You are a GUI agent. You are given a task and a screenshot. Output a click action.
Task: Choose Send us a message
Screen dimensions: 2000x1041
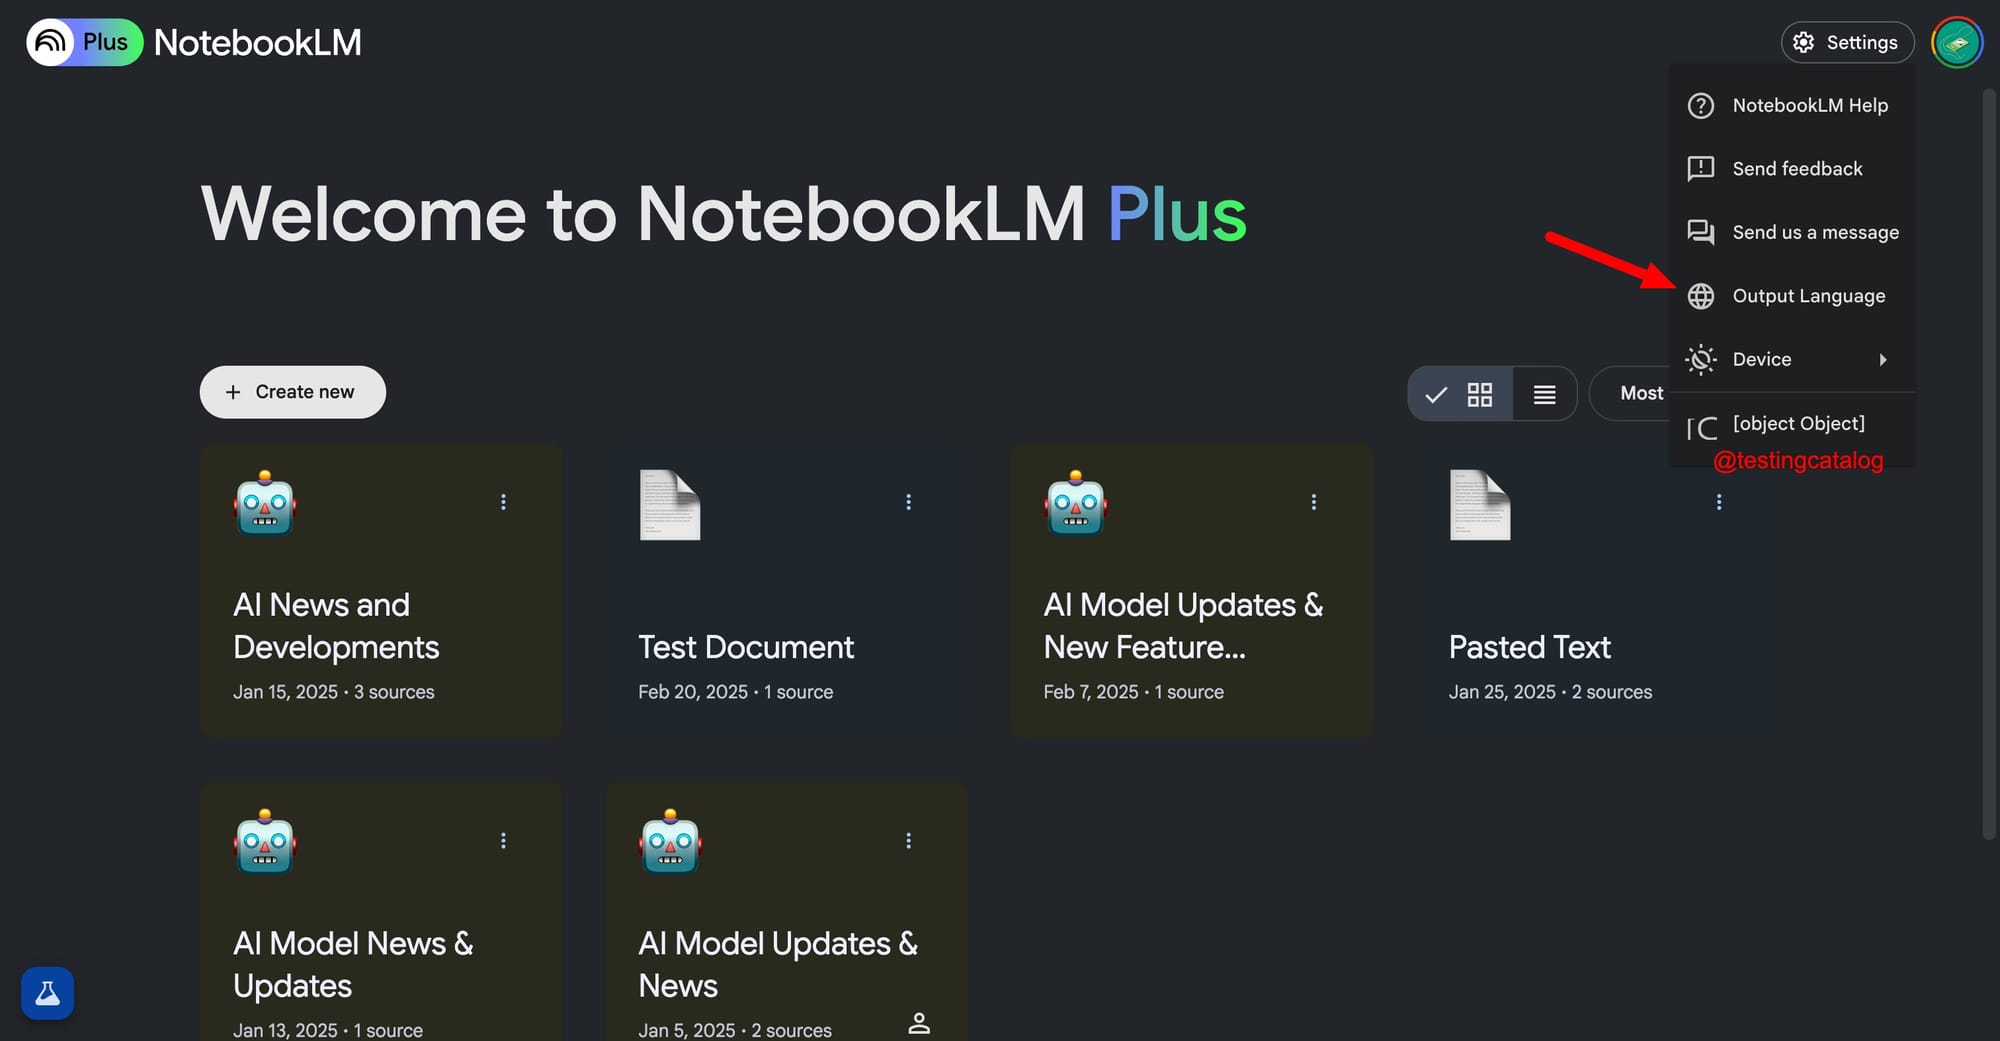1792,232
